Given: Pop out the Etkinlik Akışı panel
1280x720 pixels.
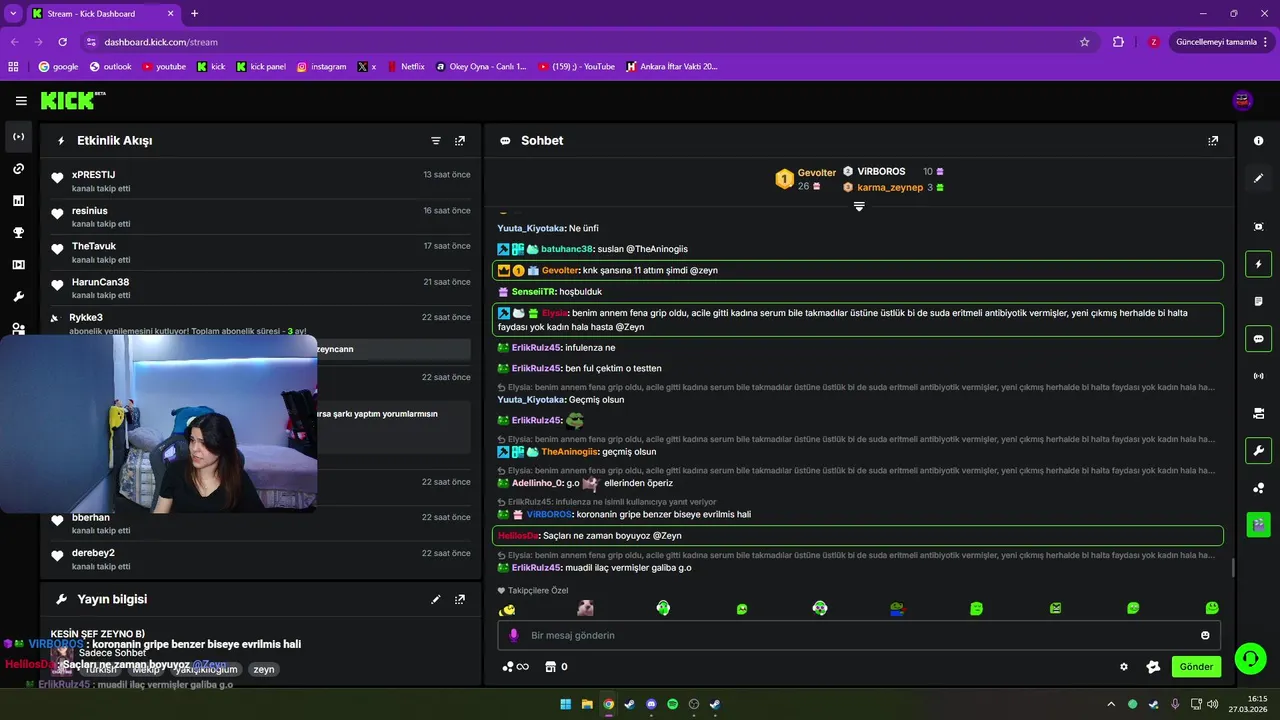Looking at the screenshot, I should [460, 141].
